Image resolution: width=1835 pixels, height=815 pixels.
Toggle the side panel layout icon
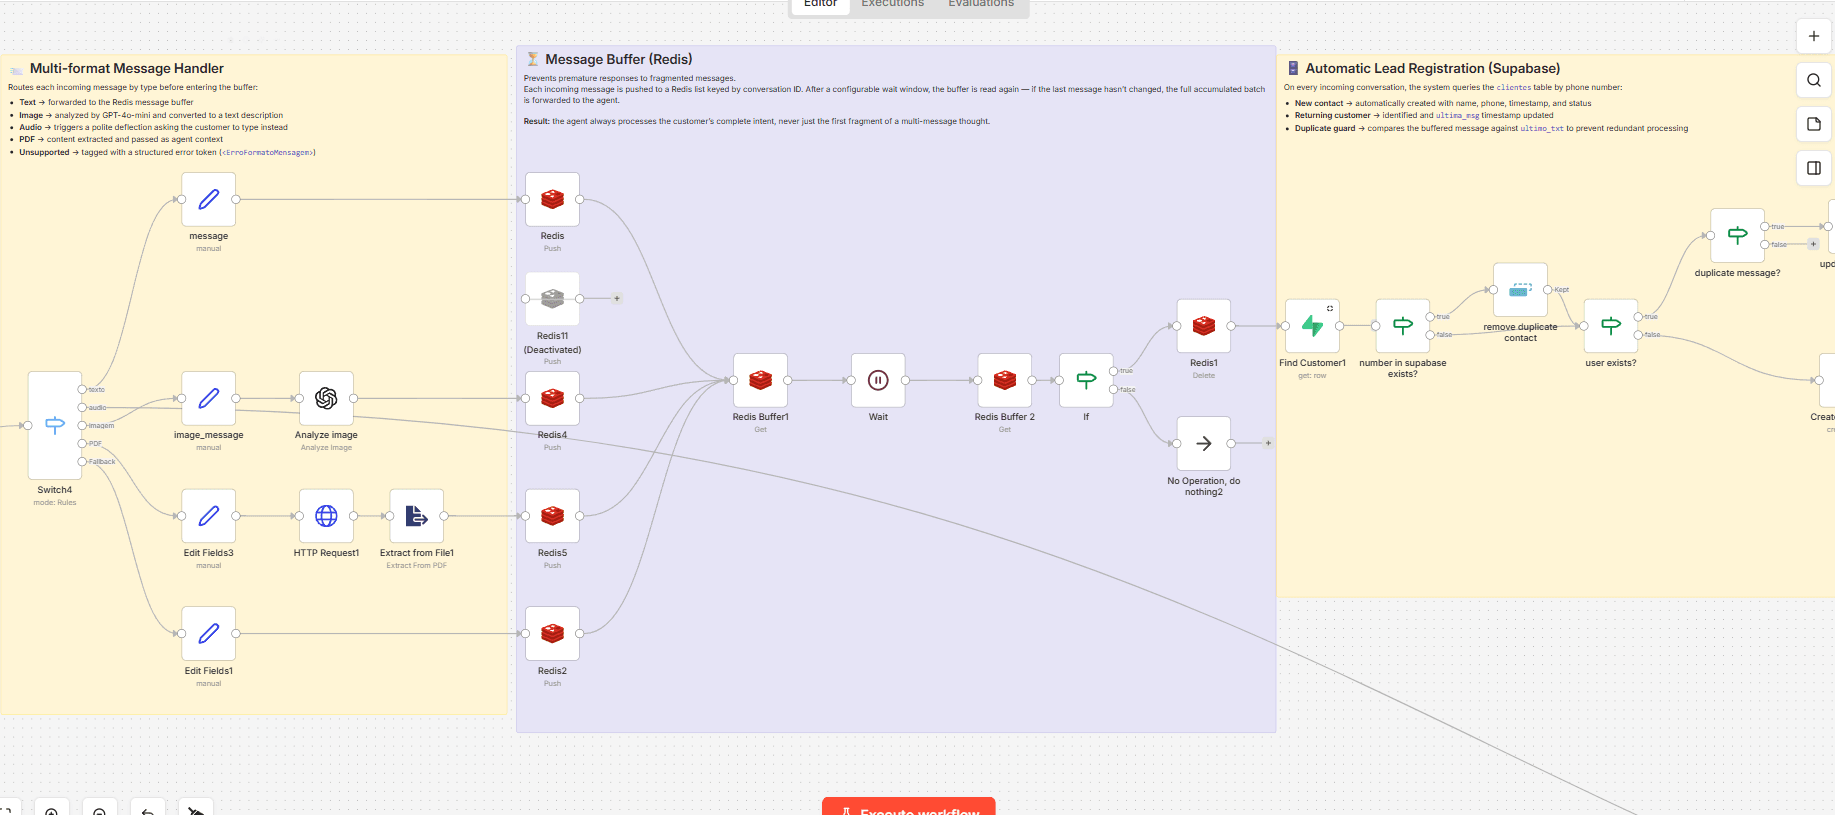click(1813, 168)
